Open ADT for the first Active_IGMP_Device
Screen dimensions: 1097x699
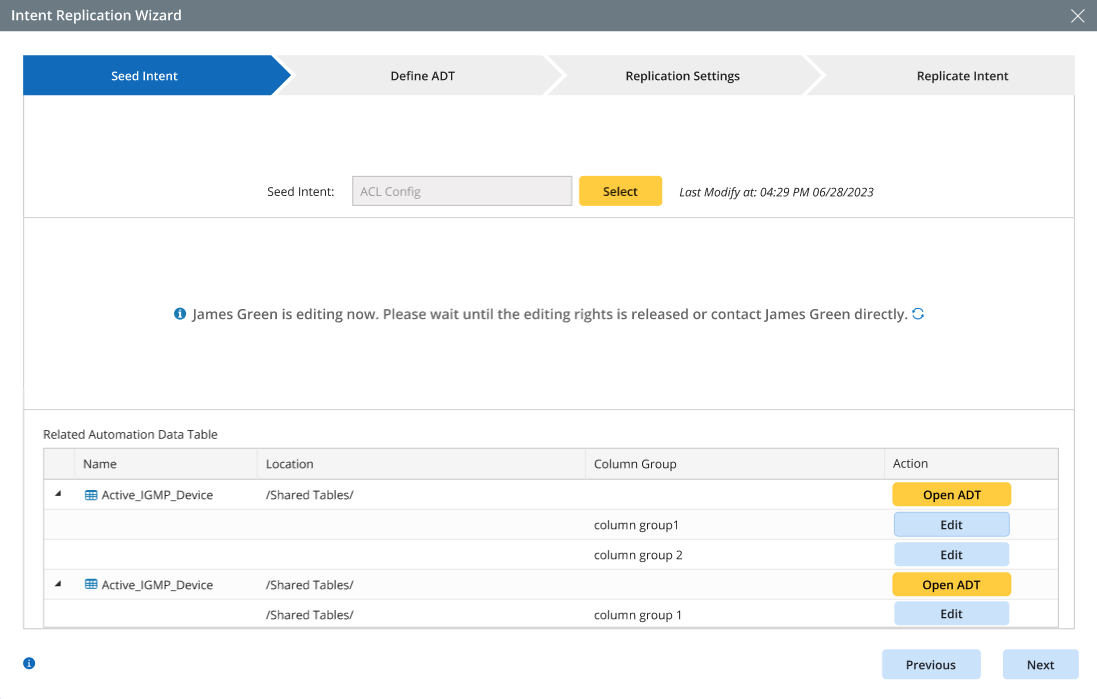(x=951, y=495)
